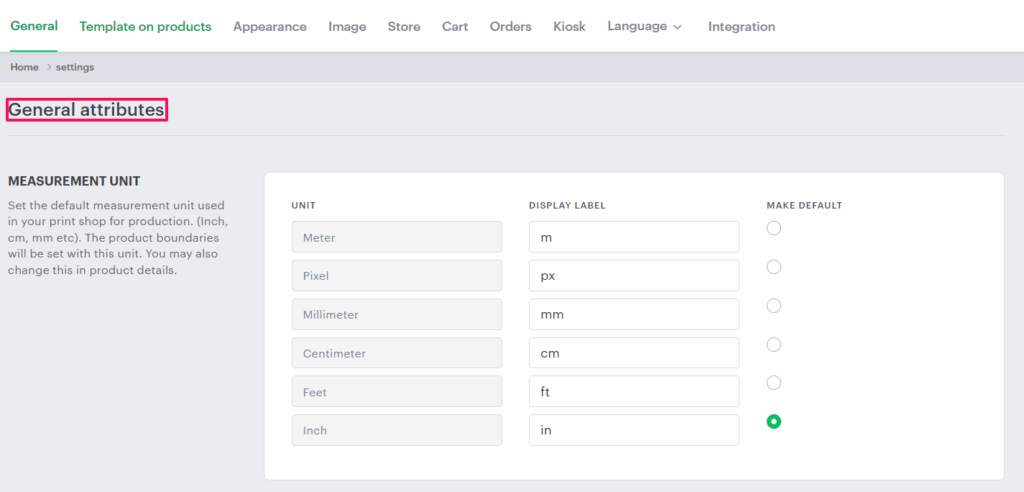Viewport: 1024px width, 492px height.
Task: Make Meter the default unit
Action: [x=774, y=228]
